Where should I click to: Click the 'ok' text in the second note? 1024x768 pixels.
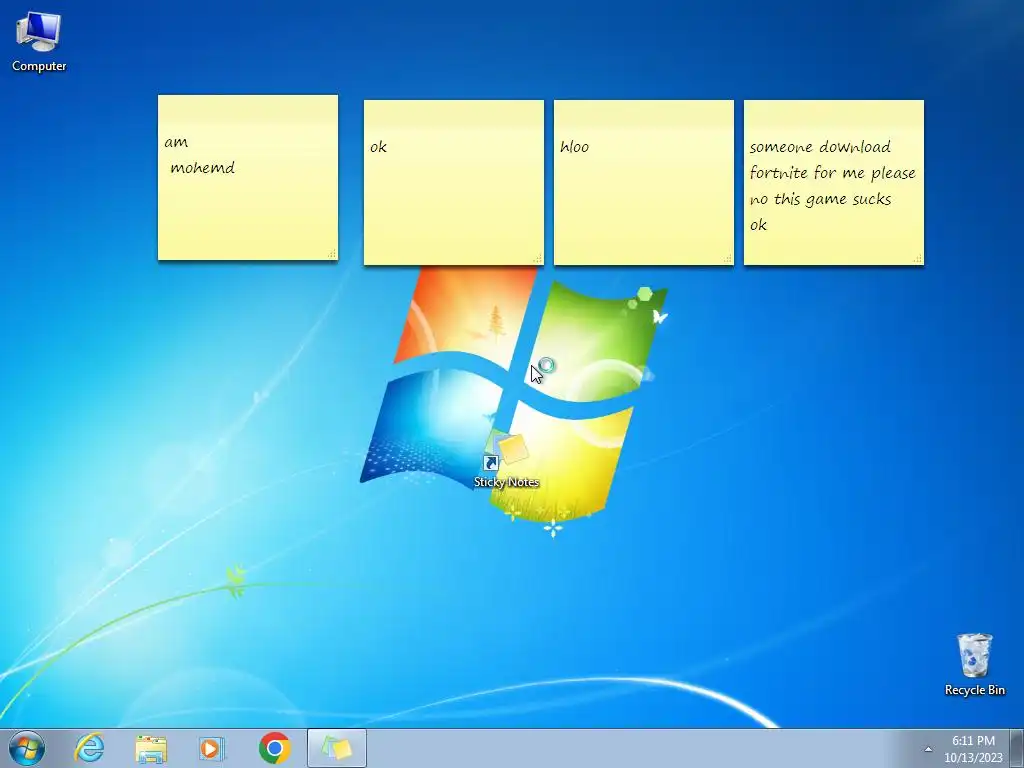pyautogui.click(x=378, y=147)
